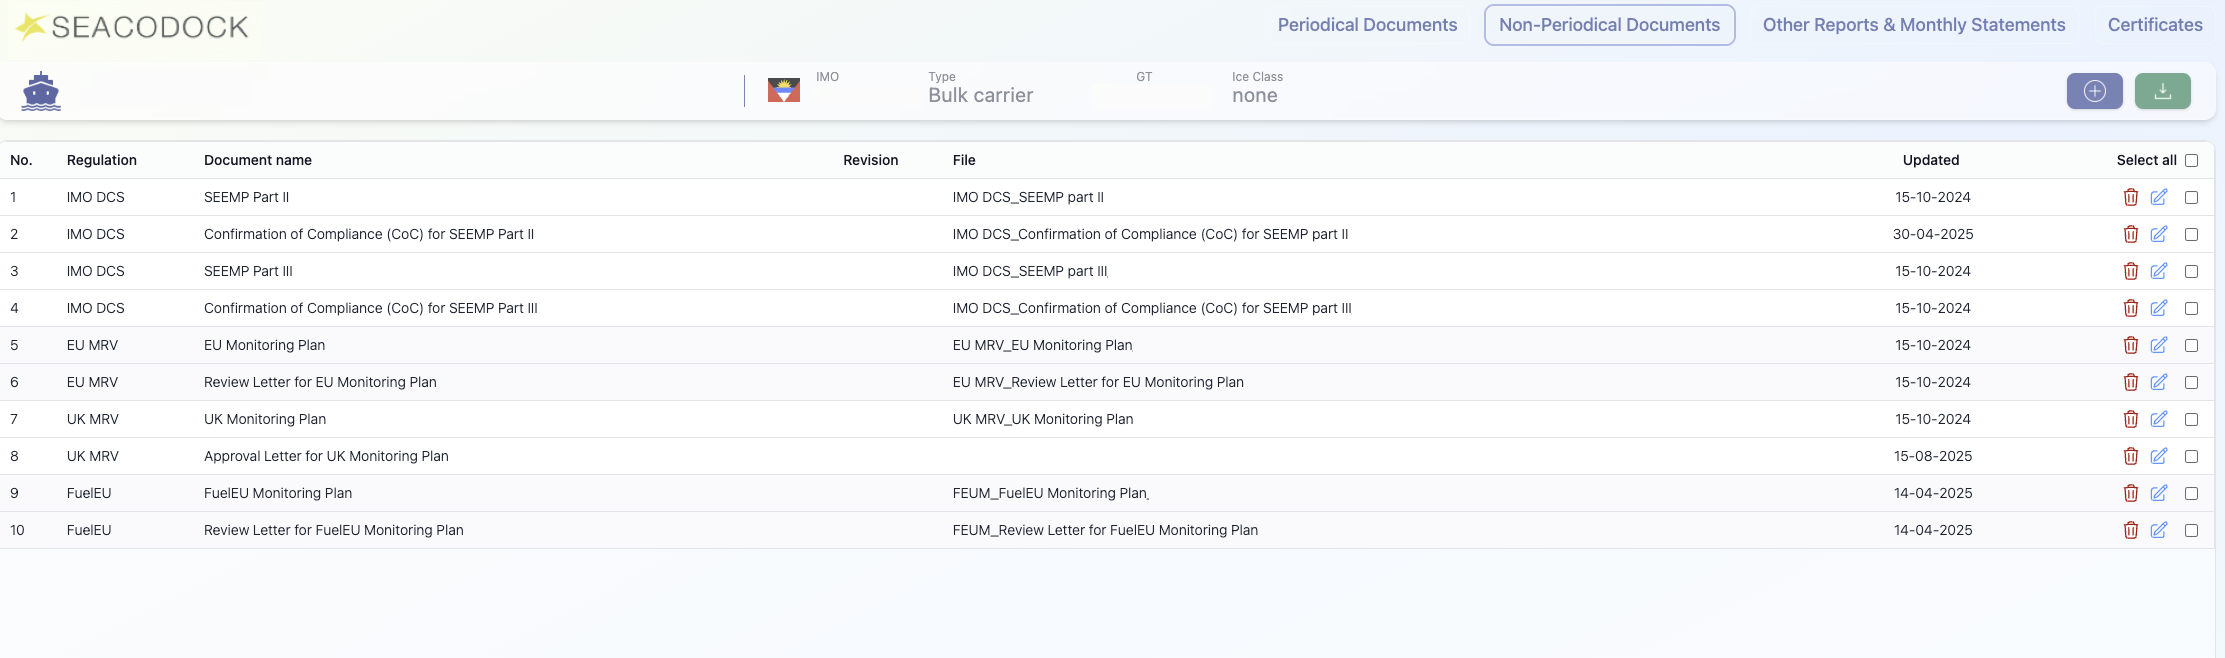The width and height of the screenshot is (2225, 658).
Task: Delete the UK Monitoring Plan row
Action: [x=2130, y=419]
